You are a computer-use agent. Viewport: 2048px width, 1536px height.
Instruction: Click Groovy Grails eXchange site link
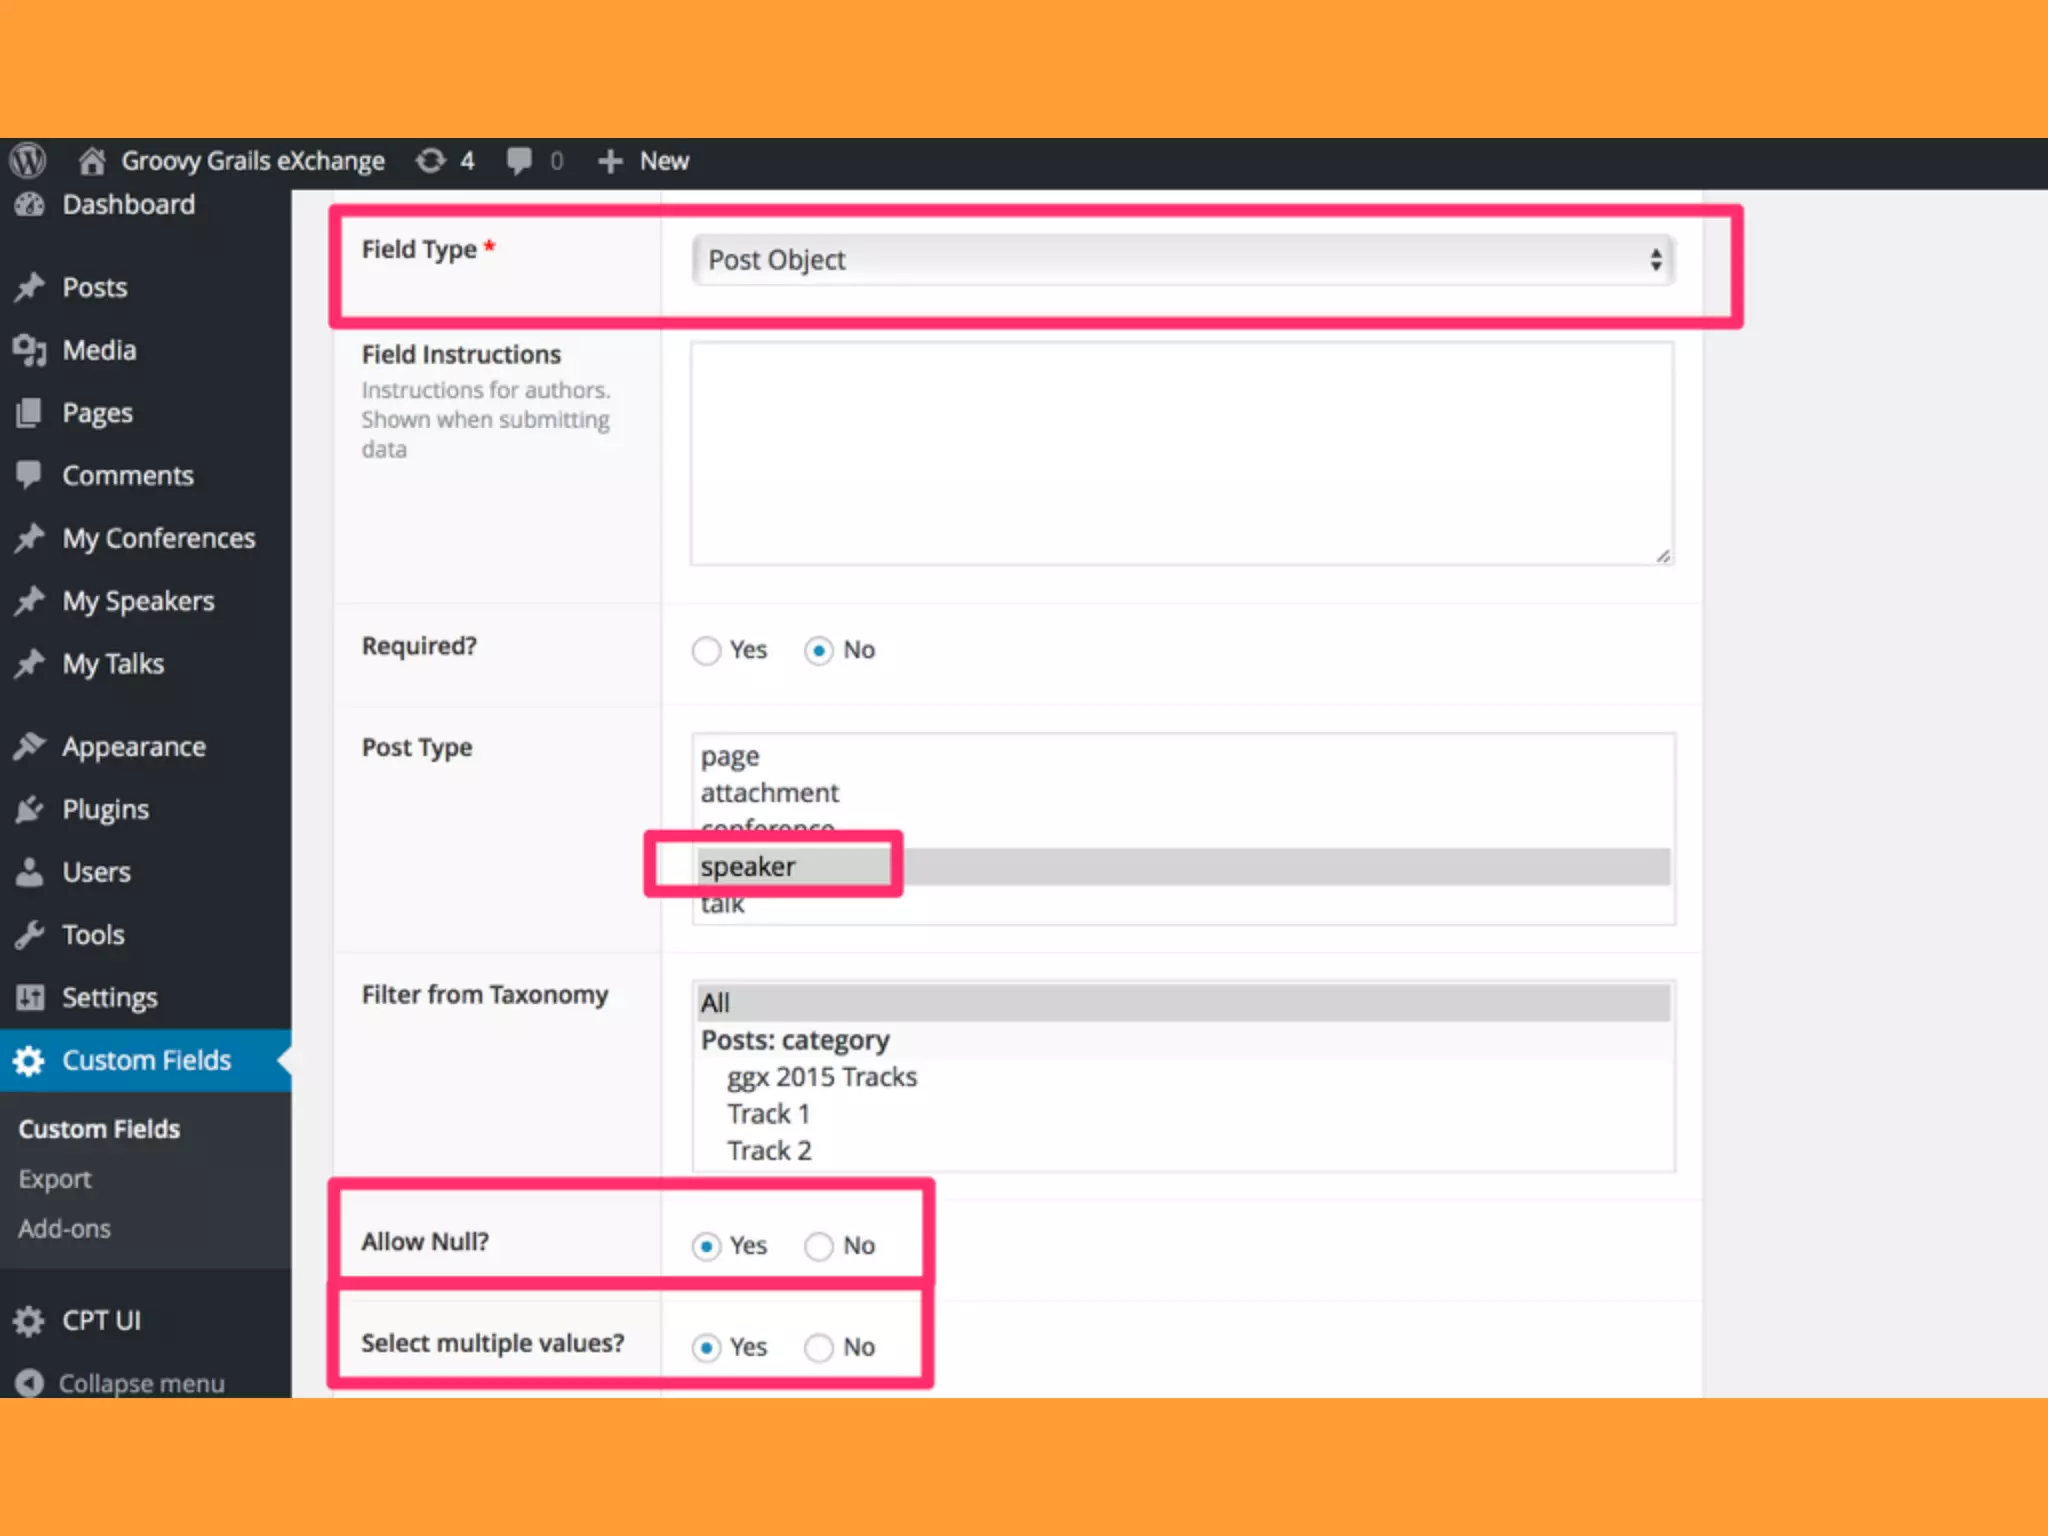click(x=253, y=161)
